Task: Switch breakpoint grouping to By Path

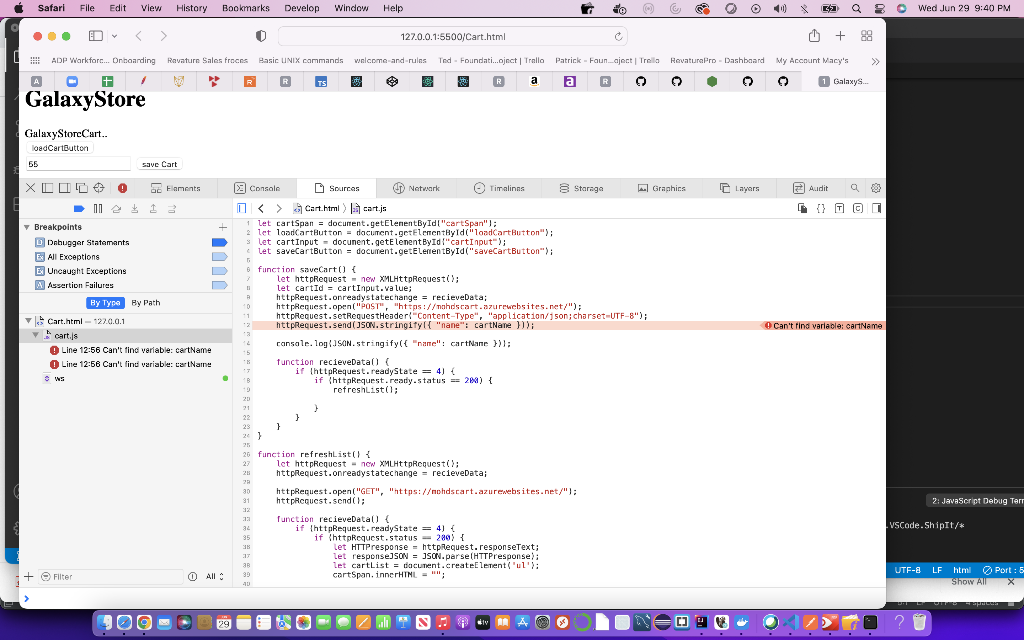Action: tap(146, 303)
